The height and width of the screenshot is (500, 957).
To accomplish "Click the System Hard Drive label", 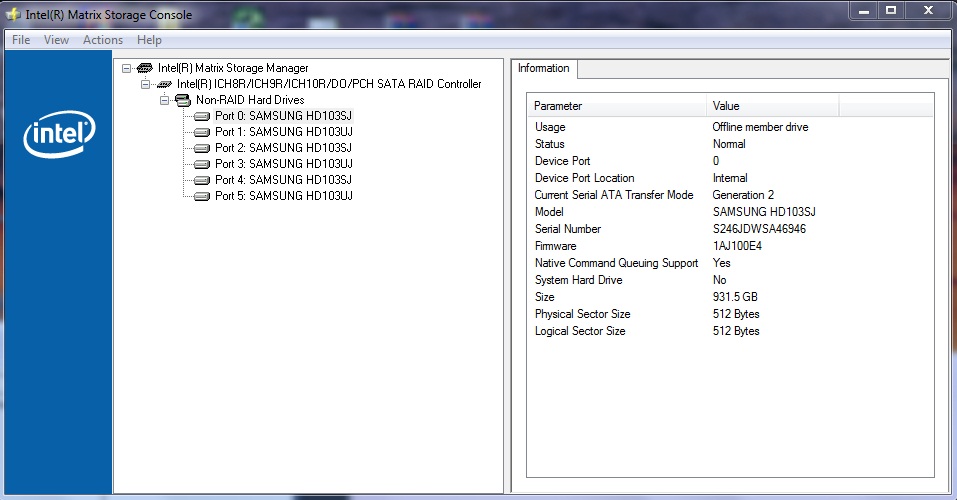I will pyautogui.click(x=579, y=280).
